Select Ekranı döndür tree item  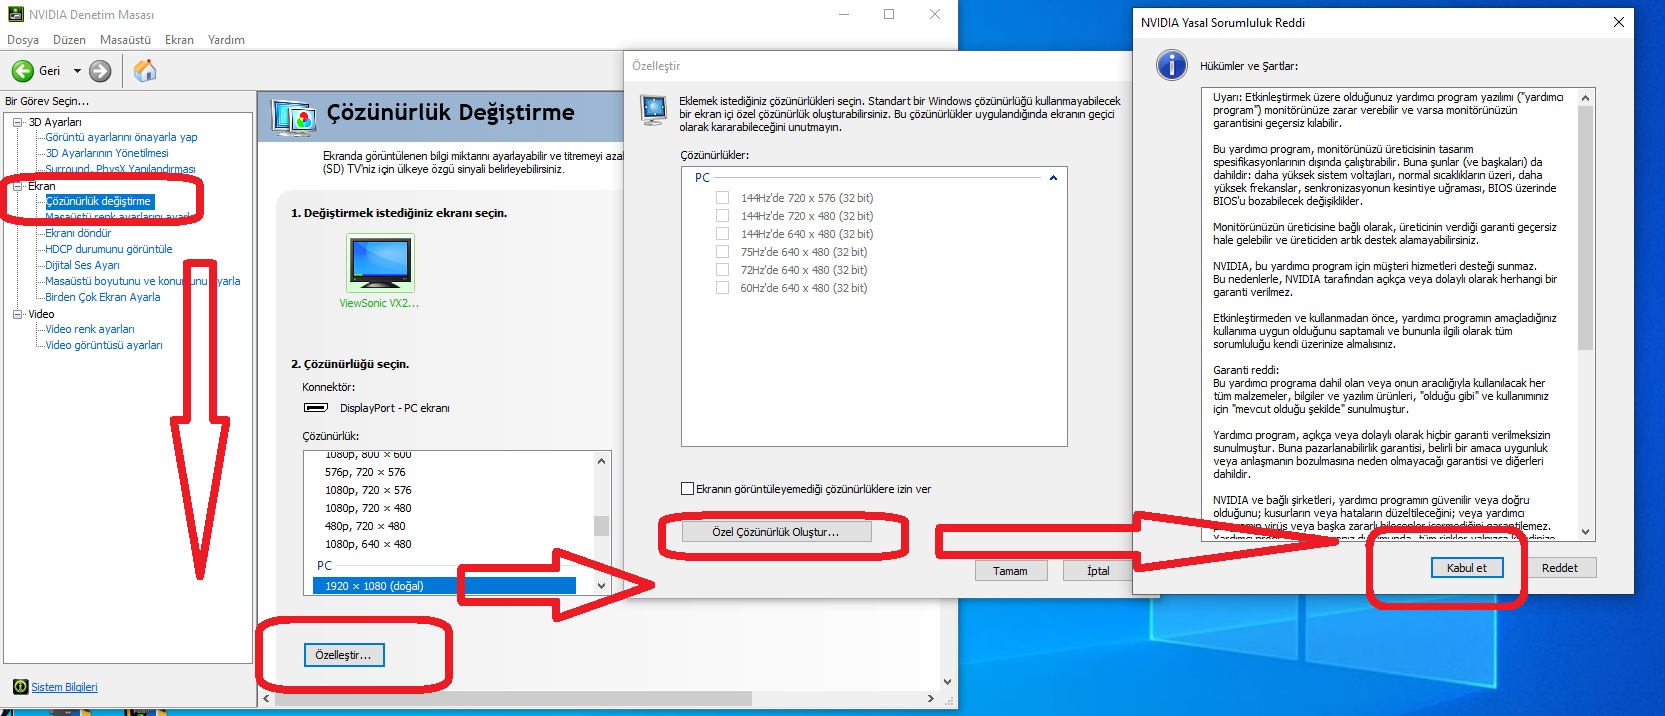78,233
